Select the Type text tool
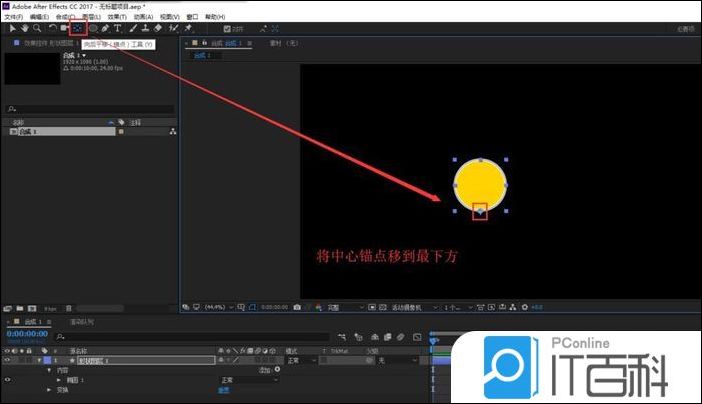The width and height of the screenshot is (702, 404). point(117,28)
